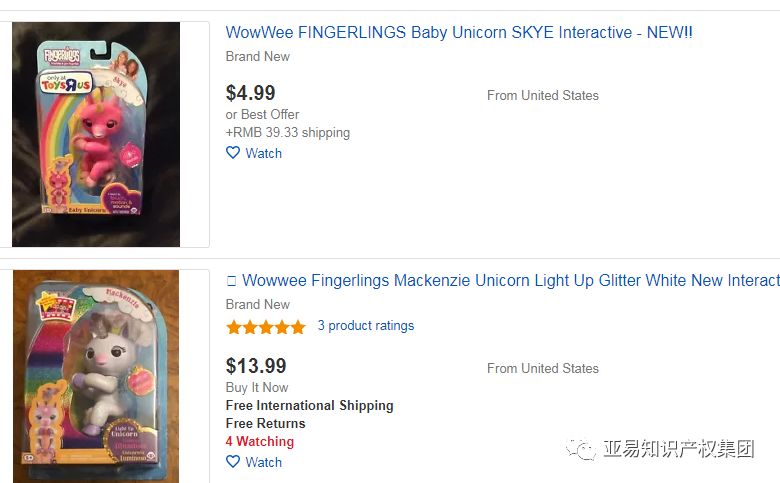
Task: Select the white Mackenzie unicorn product photo
Action: [x=96, y=376]
